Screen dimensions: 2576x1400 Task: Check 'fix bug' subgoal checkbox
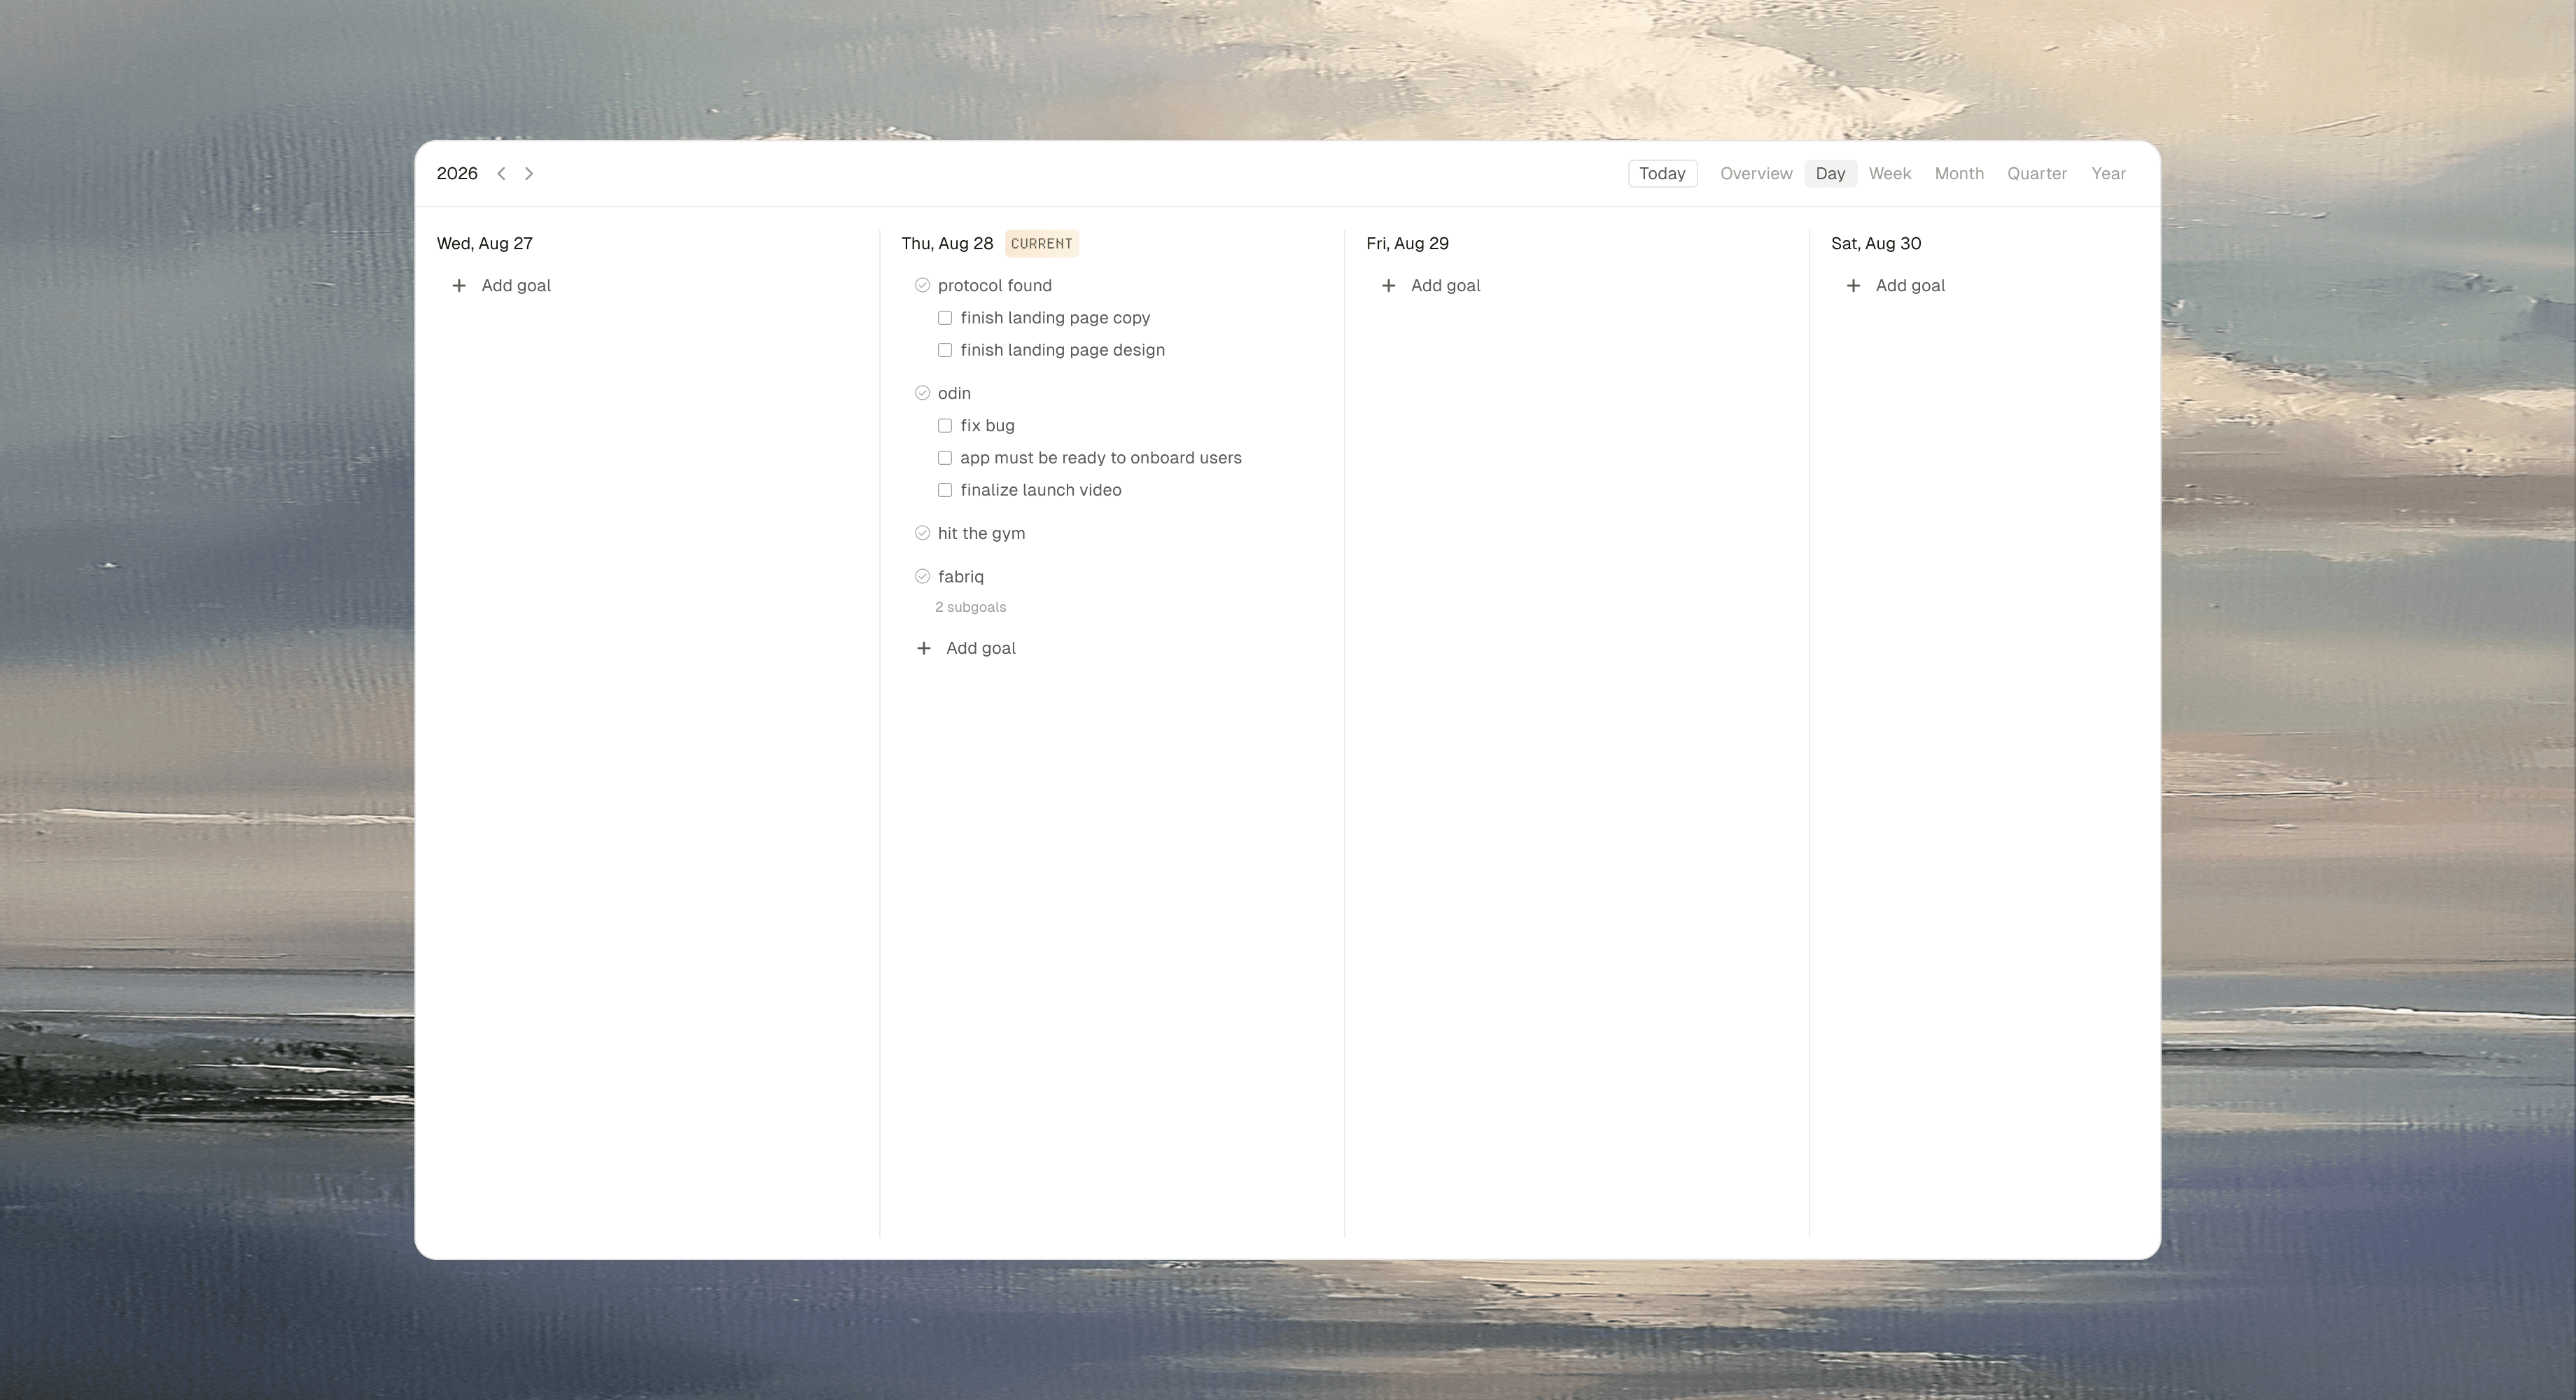pos(944,426)
